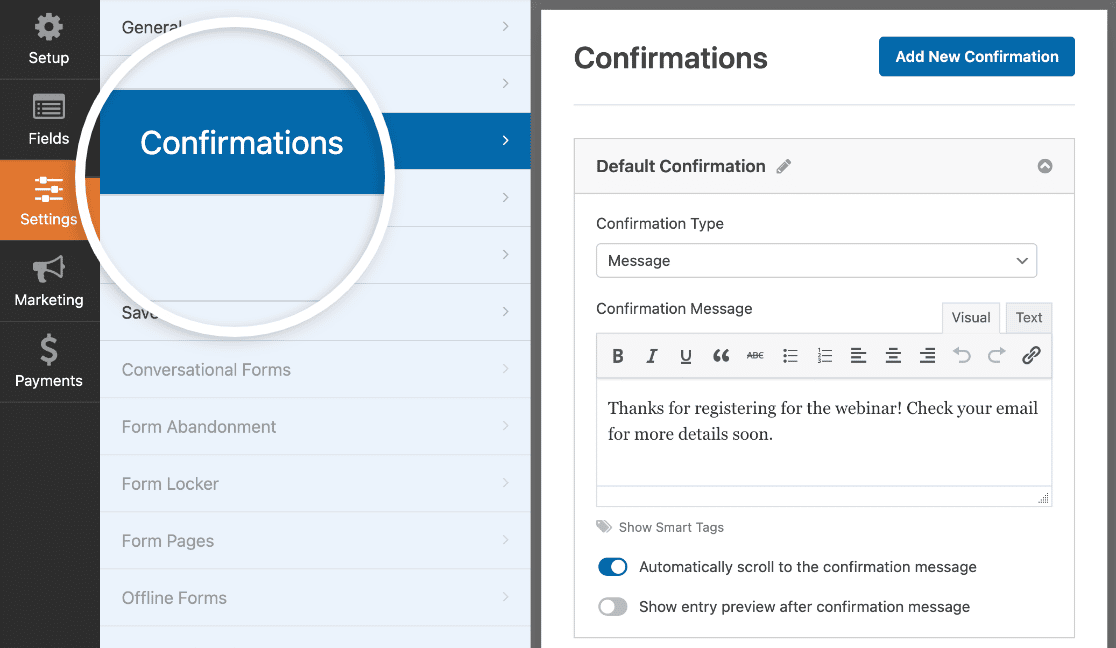Image resolution: width=1116 pixels, height=648 pixels.
Task: Click inside the confirmation message text area
Action: tap(823, 432)
